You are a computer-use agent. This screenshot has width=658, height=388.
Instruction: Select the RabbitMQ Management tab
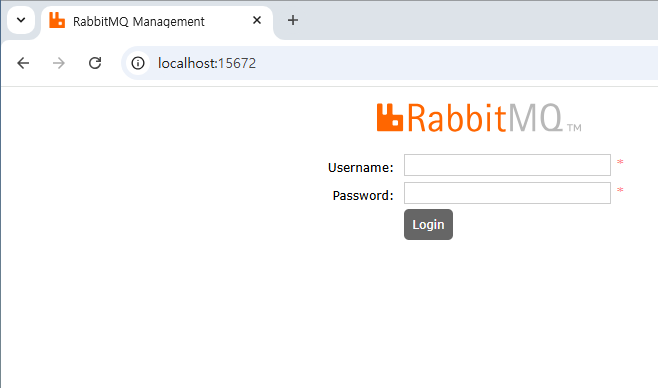click(x=157, y=22)
